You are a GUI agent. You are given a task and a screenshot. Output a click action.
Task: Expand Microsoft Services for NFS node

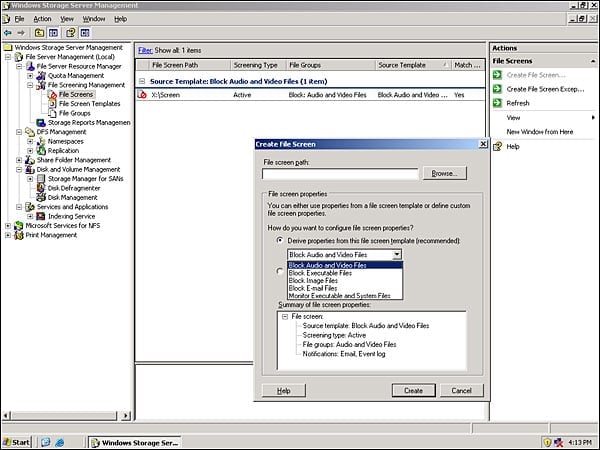pyautogui.click(x=8, y=226)
